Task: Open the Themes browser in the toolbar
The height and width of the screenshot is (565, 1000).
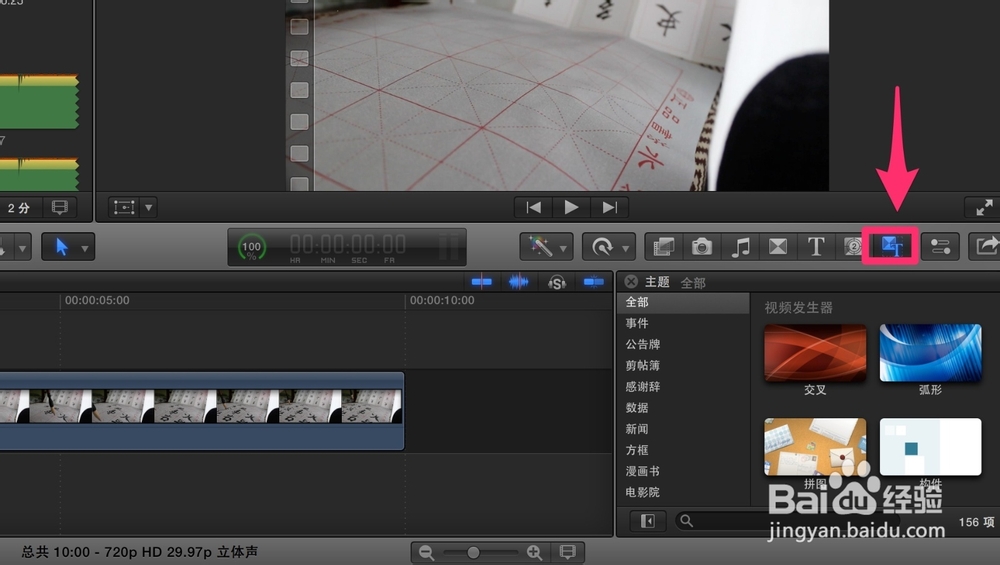Action: tap(890, 246)
